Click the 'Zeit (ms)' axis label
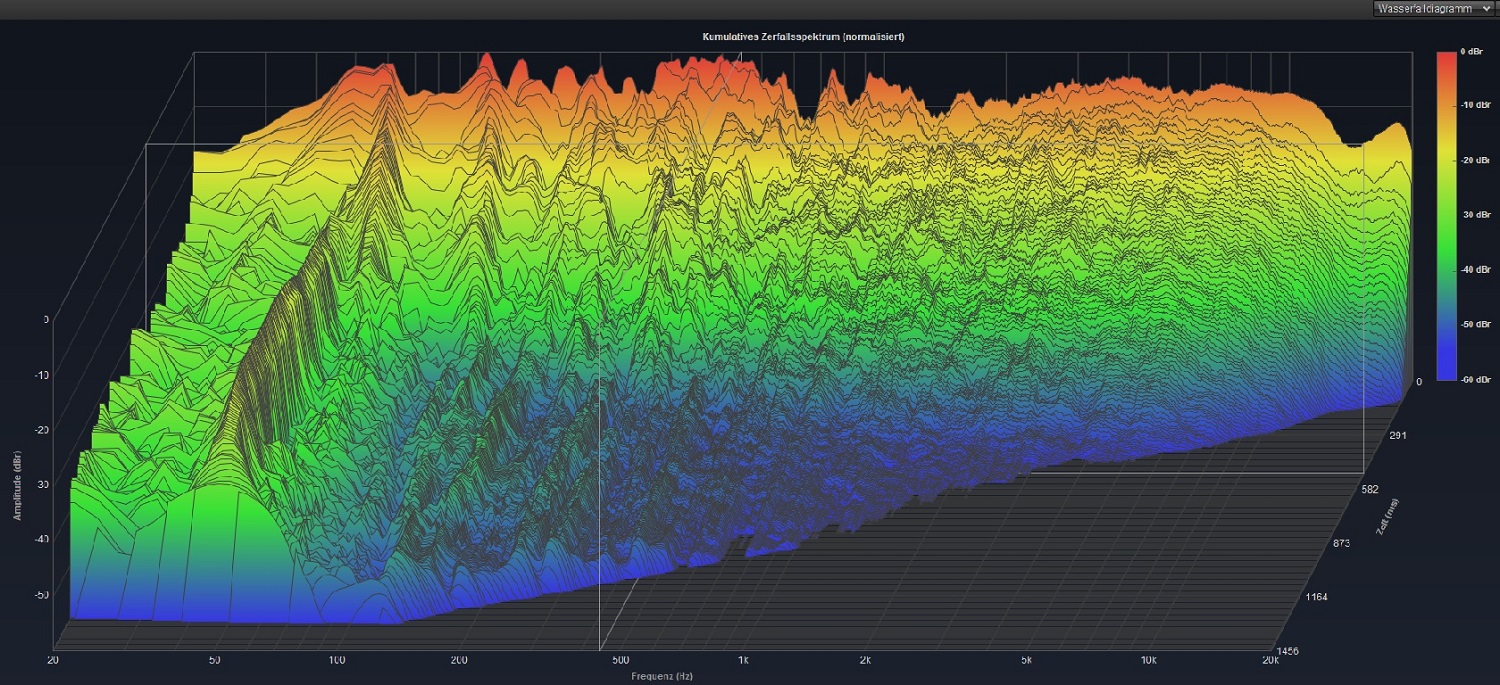 1387,517
